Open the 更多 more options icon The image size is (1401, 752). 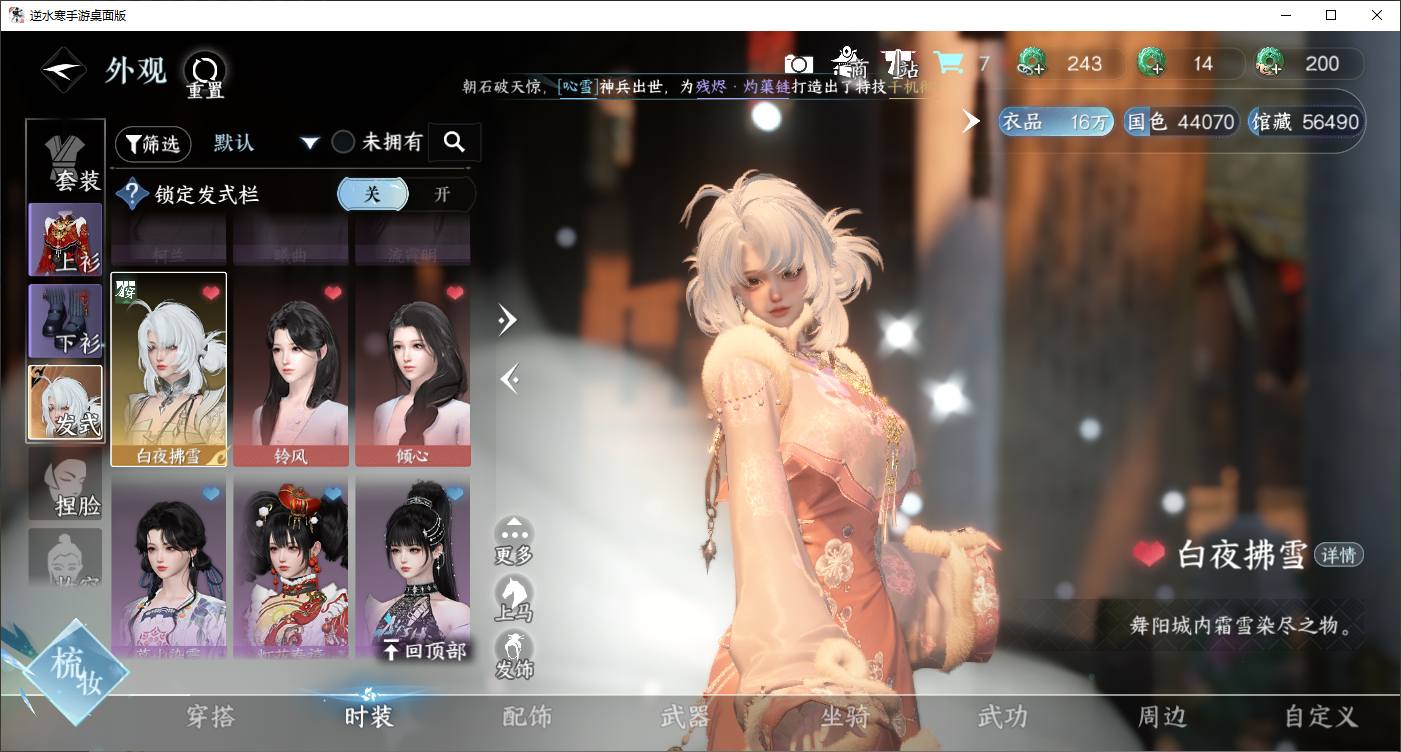point(514,541)
